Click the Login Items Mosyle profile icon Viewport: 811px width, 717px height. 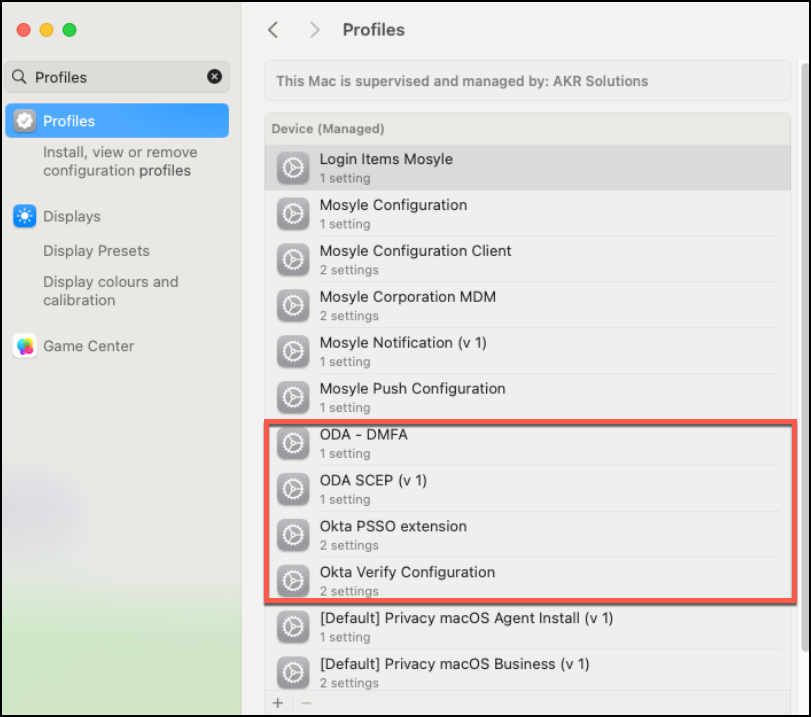(x=292, y=168)
